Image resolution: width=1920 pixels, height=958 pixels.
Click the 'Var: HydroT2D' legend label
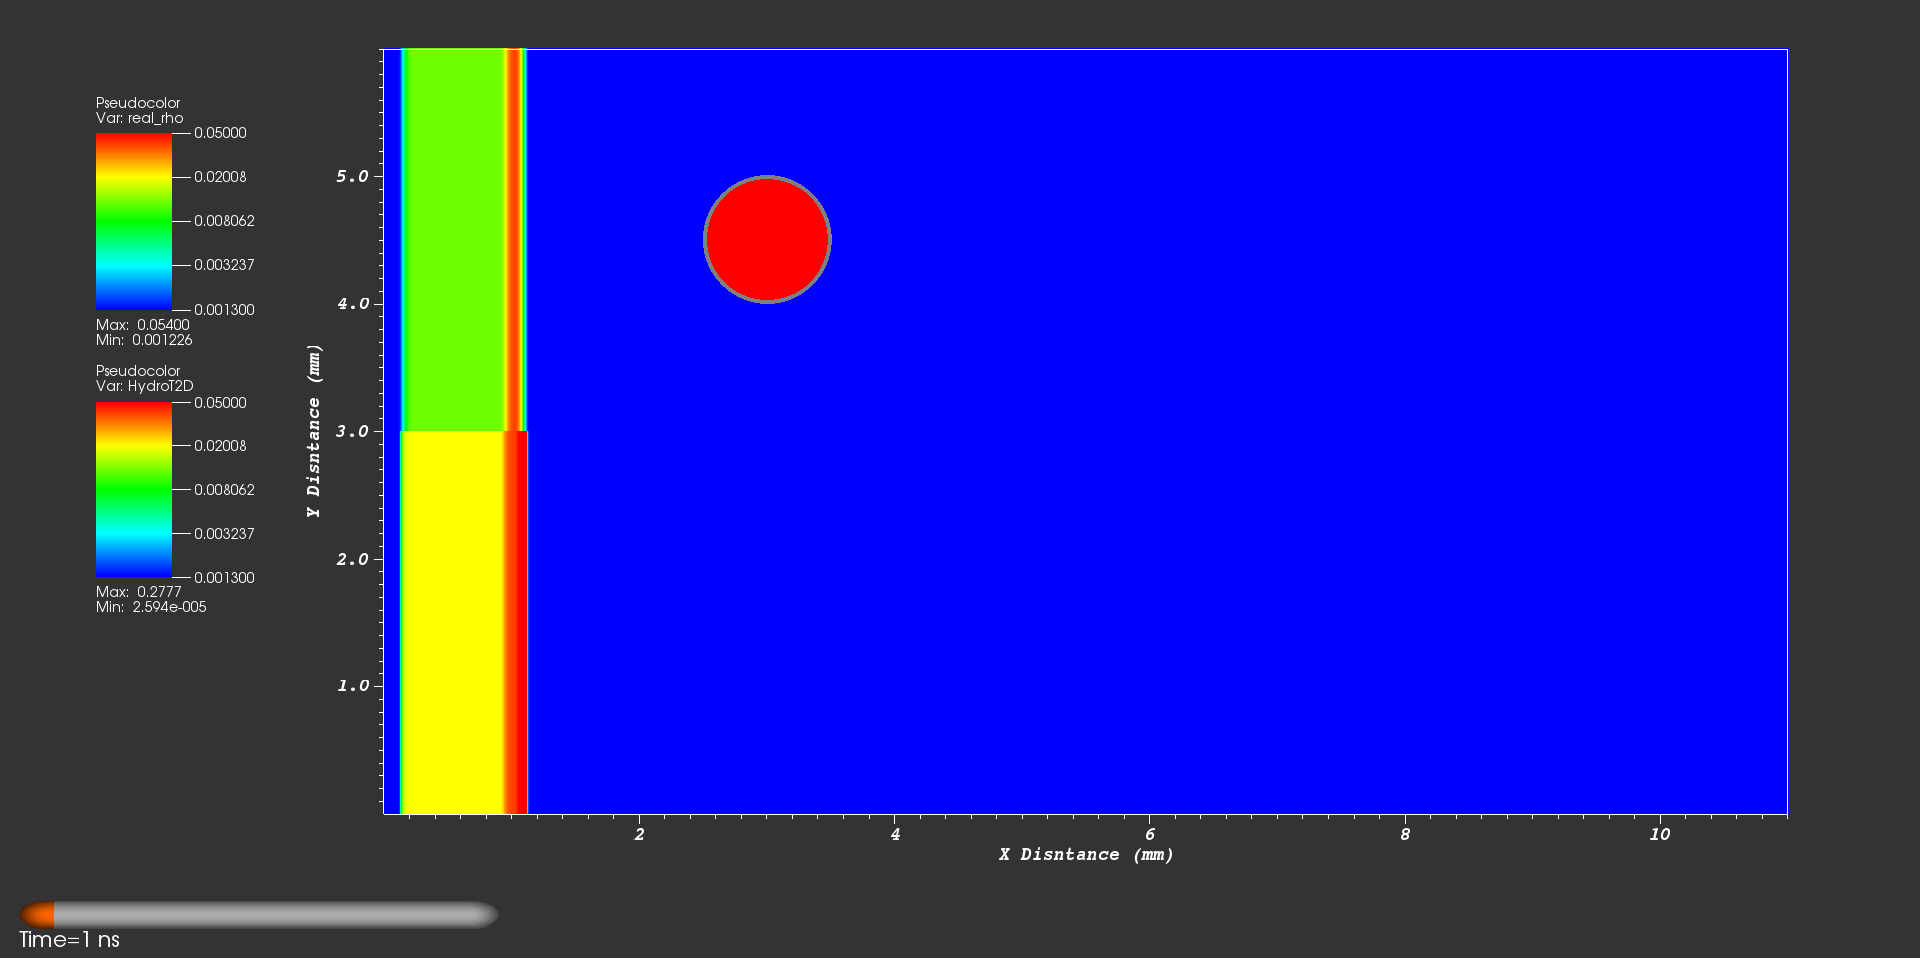point(145,386)
